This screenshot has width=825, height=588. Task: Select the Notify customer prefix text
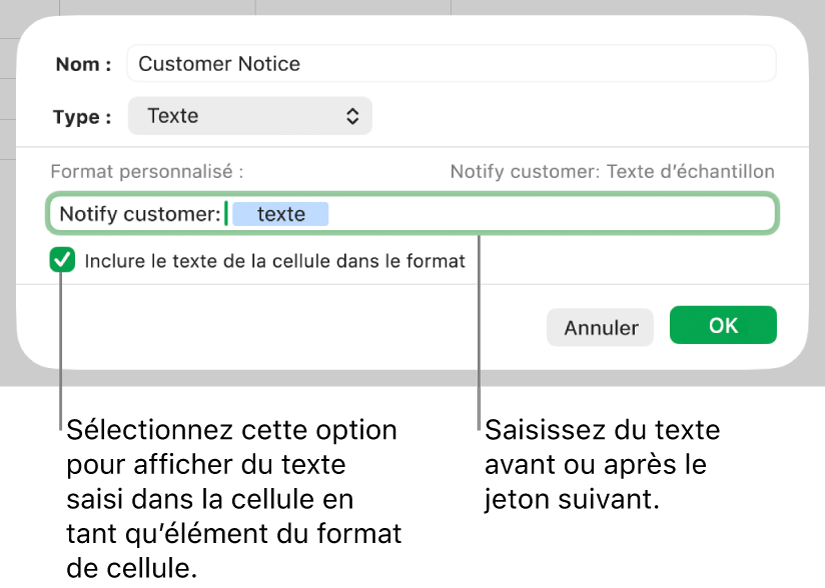pos(139,213)
